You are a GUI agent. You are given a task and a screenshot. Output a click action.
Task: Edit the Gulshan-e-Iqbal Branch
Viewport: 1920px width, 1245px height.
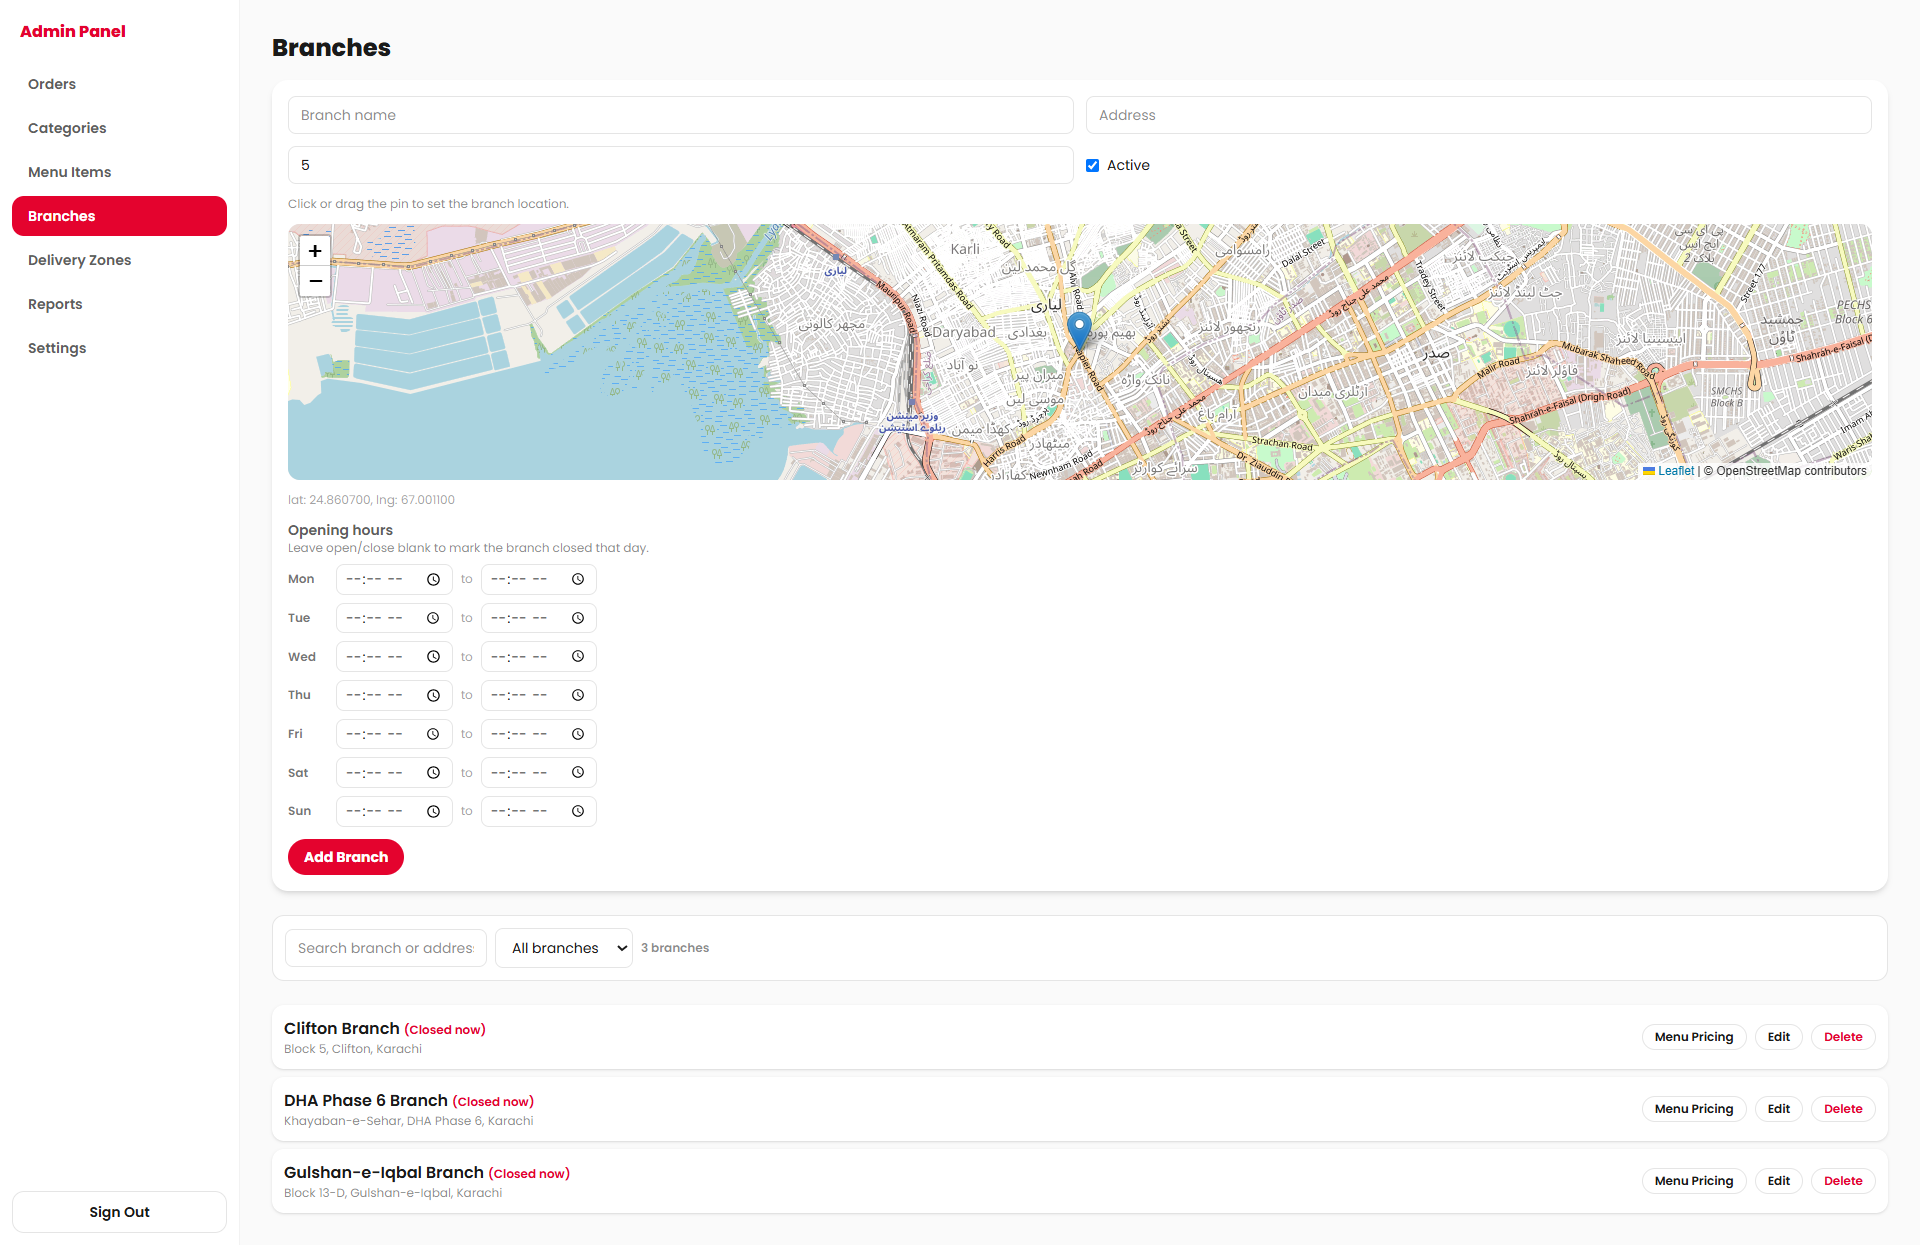tap(1779, 1181)
